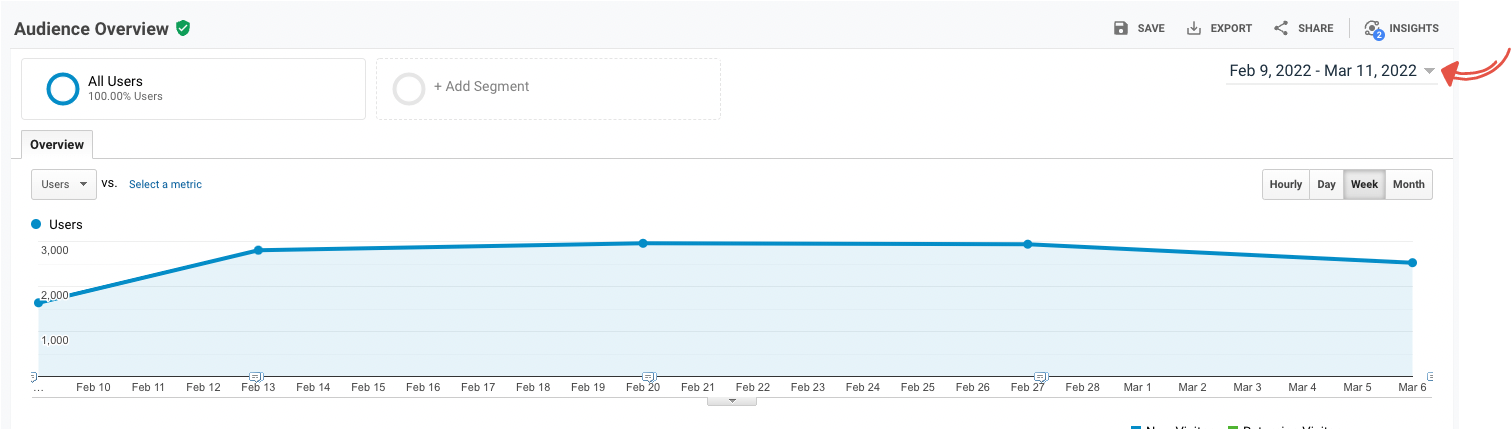Click the EXPORT button label
The image size is (1511, 429).
click(1231, 29)
